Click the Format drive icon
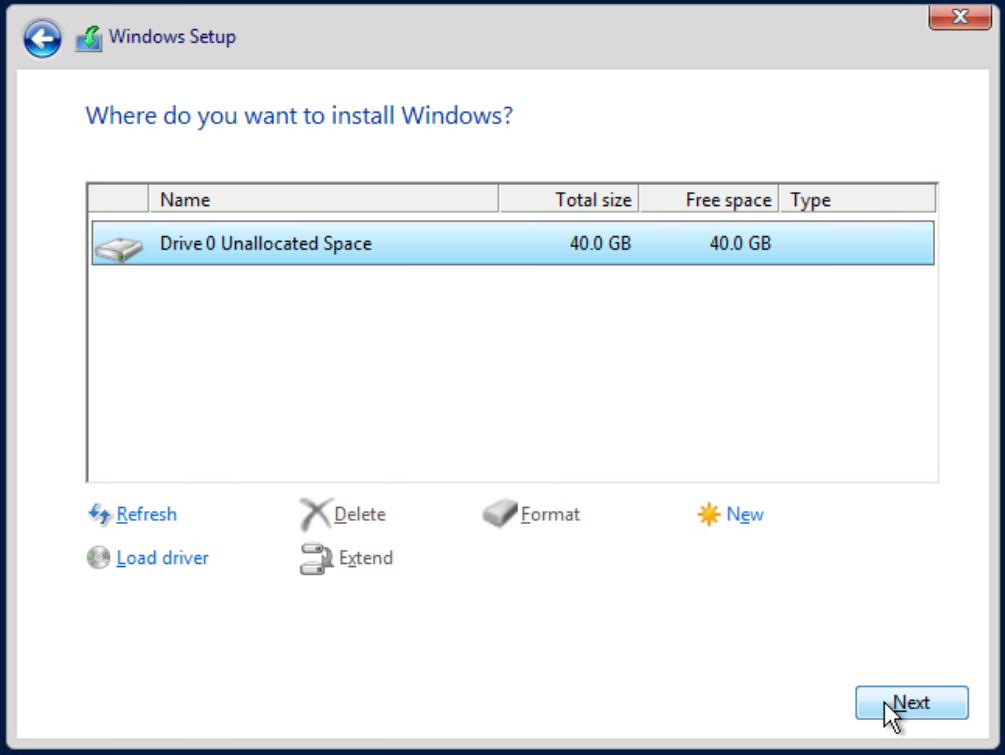Screen dimensions: 1005x755 coord(499,515)
